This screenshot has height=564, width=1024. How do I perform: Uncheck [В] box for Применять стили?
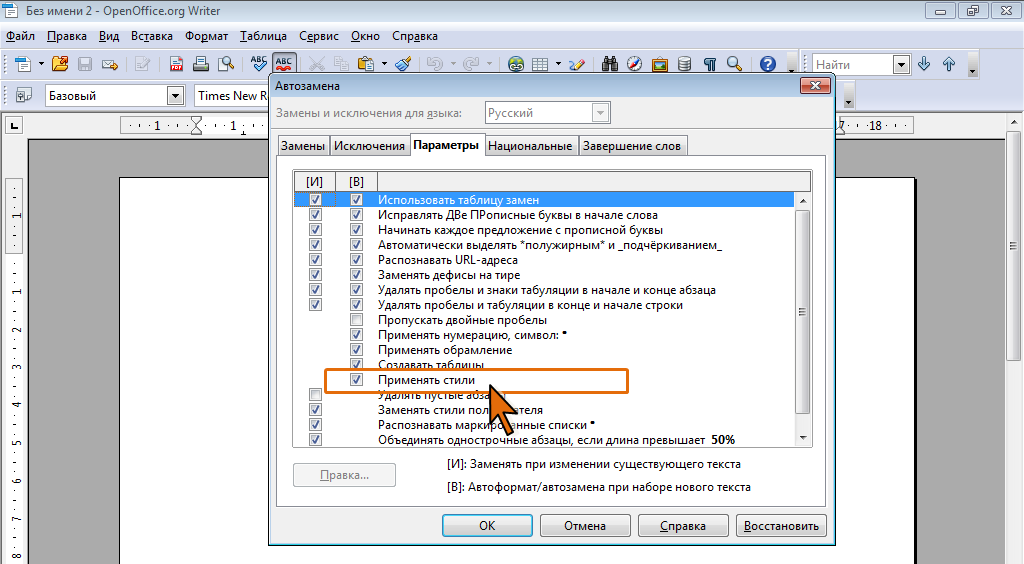coord(356,380)
